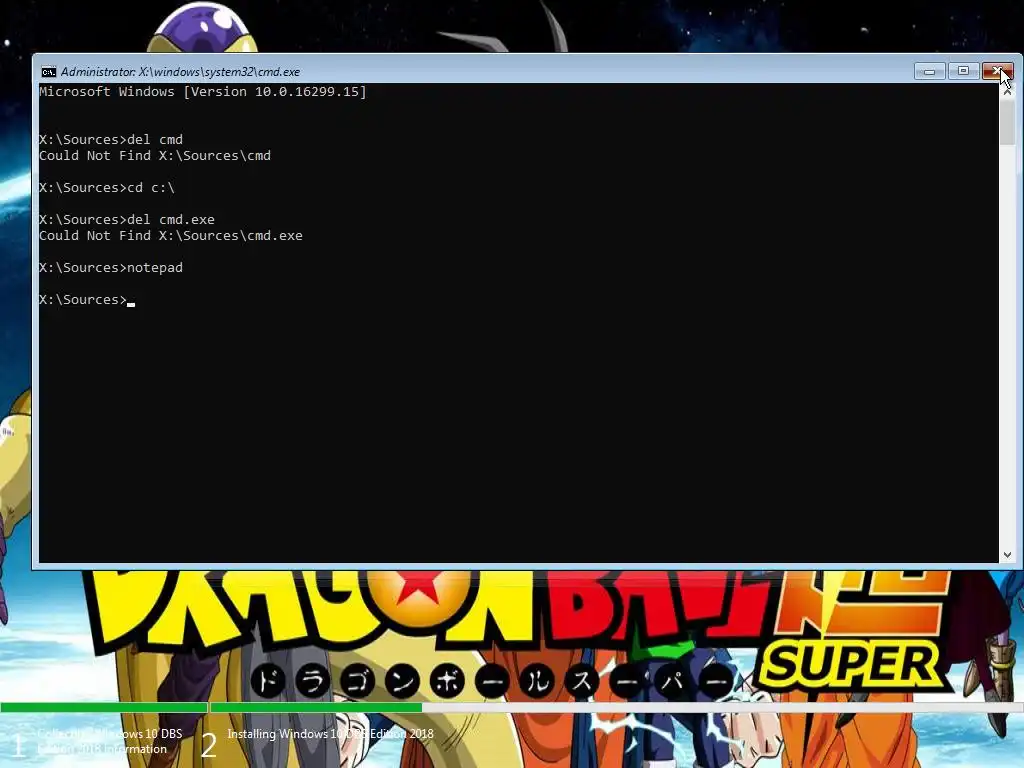Click the 'Could Not Find X:\Sources\cmd' line
The image size is (1024, 768).
click(x=155, y=155)
